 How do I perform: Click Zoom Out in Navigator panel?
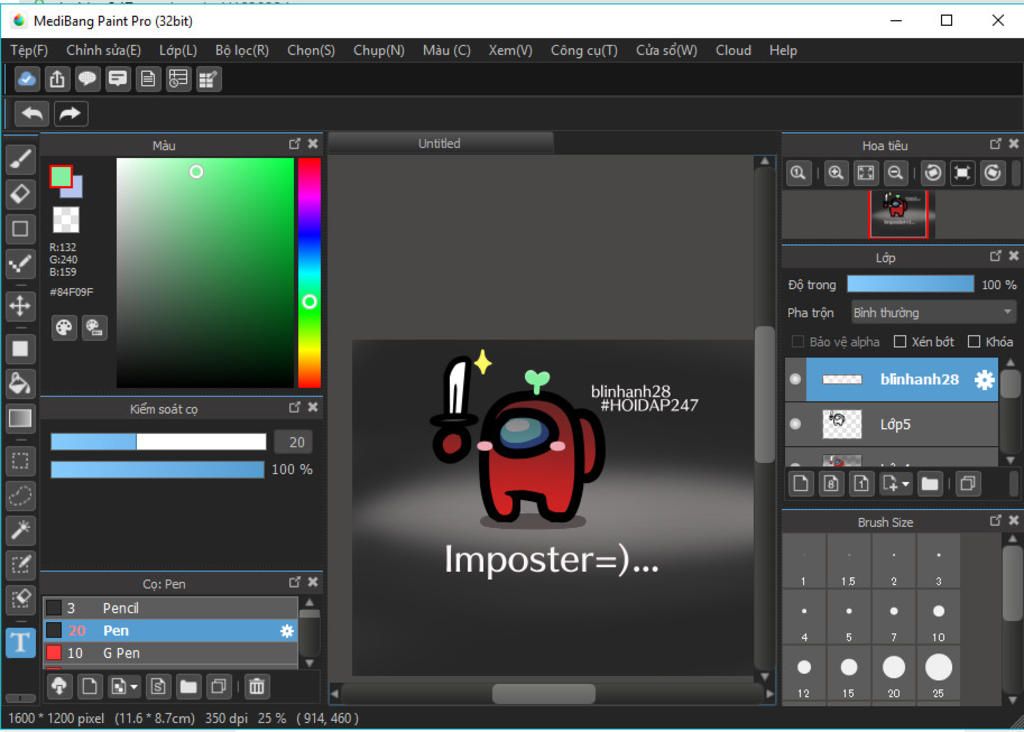(895, 173)
